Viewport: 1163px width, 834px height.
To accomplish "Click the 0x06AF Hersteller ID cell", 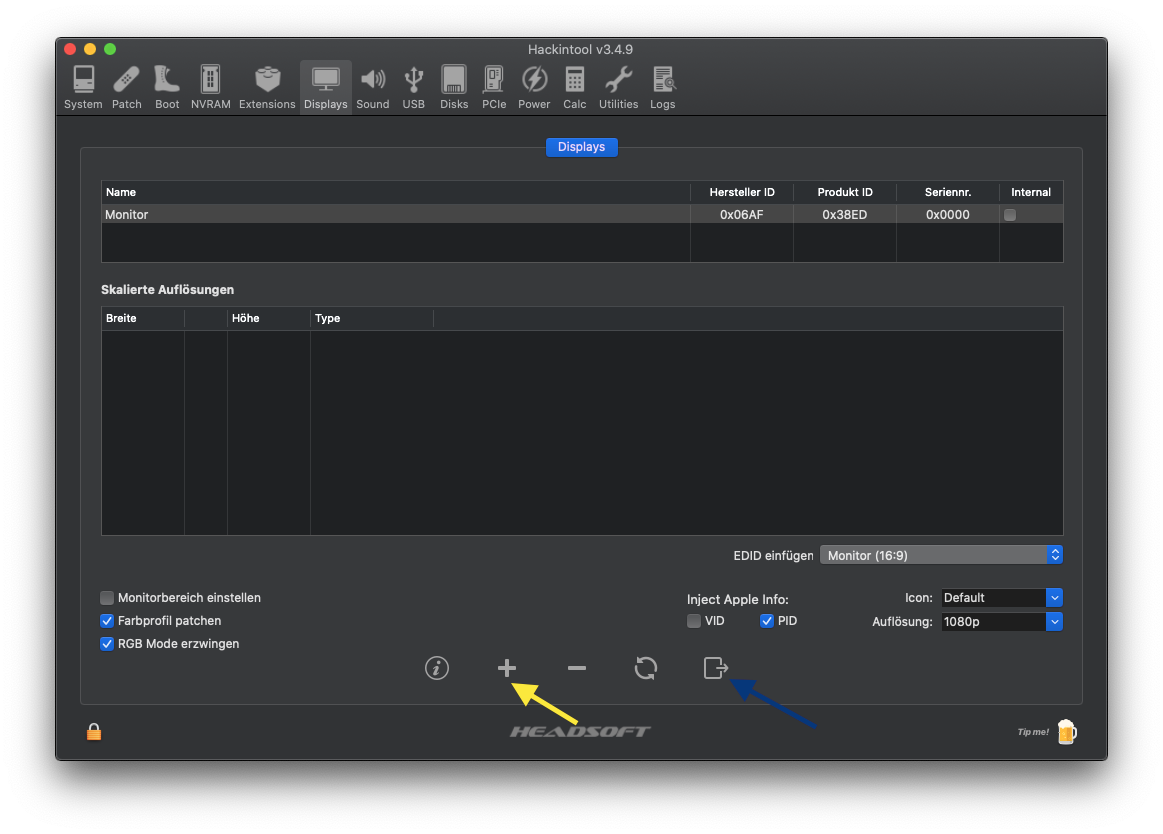I will click(x=742, y=214).
